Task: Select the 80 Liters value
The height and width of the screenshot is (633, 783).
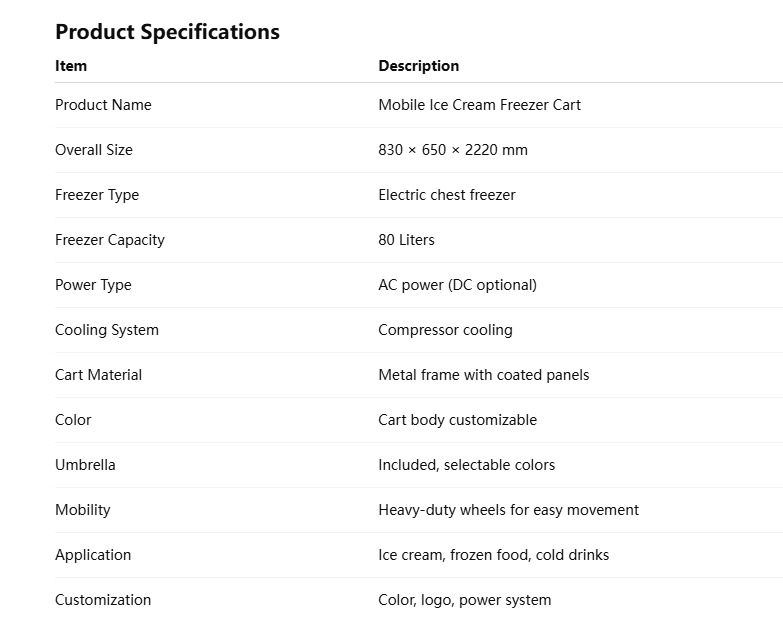Action: coord(406,240)
